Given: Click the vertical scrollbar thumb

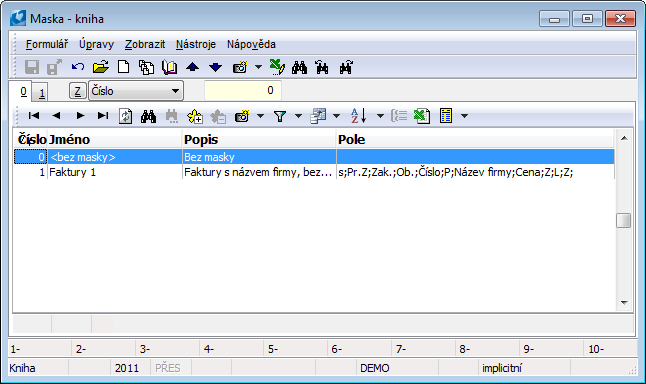Looking at the screenshot, I should [x=624, y=220].
